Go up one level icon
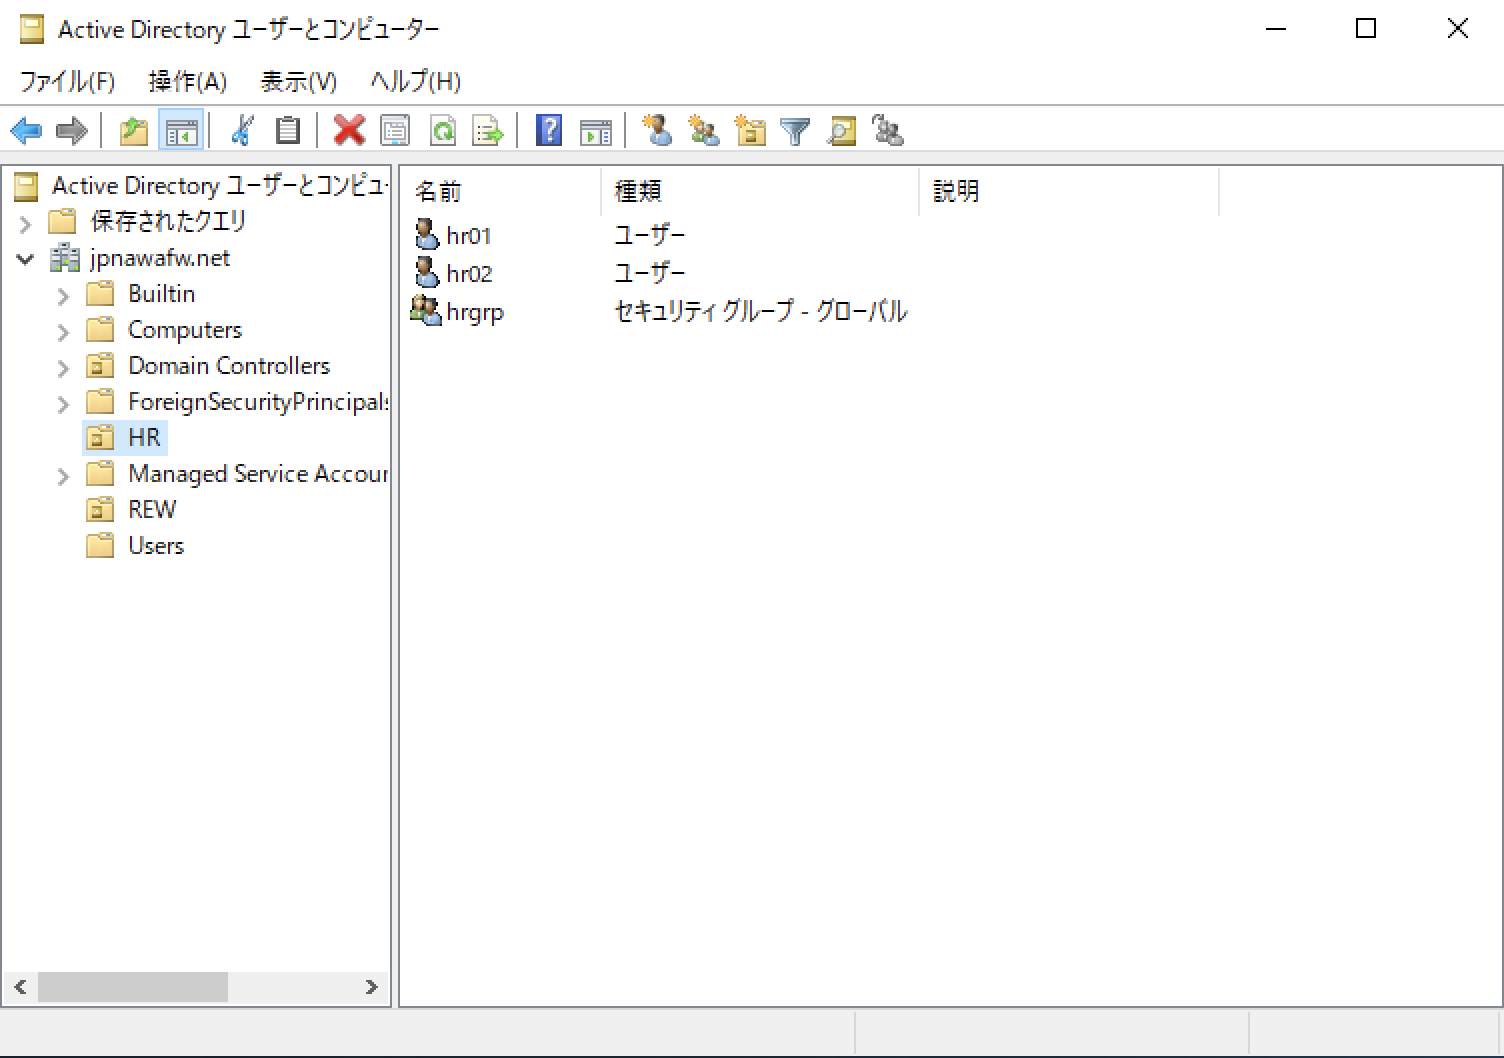 tap(134, 130)
